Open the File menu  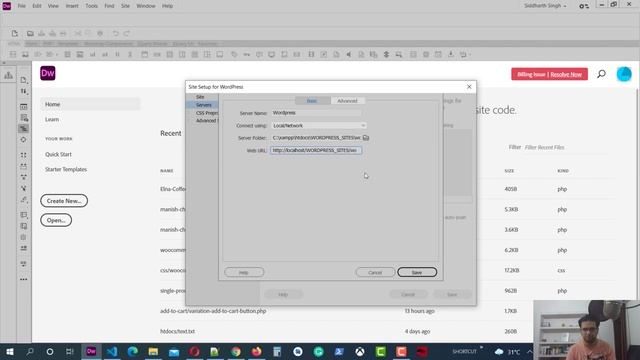(22, 6)
